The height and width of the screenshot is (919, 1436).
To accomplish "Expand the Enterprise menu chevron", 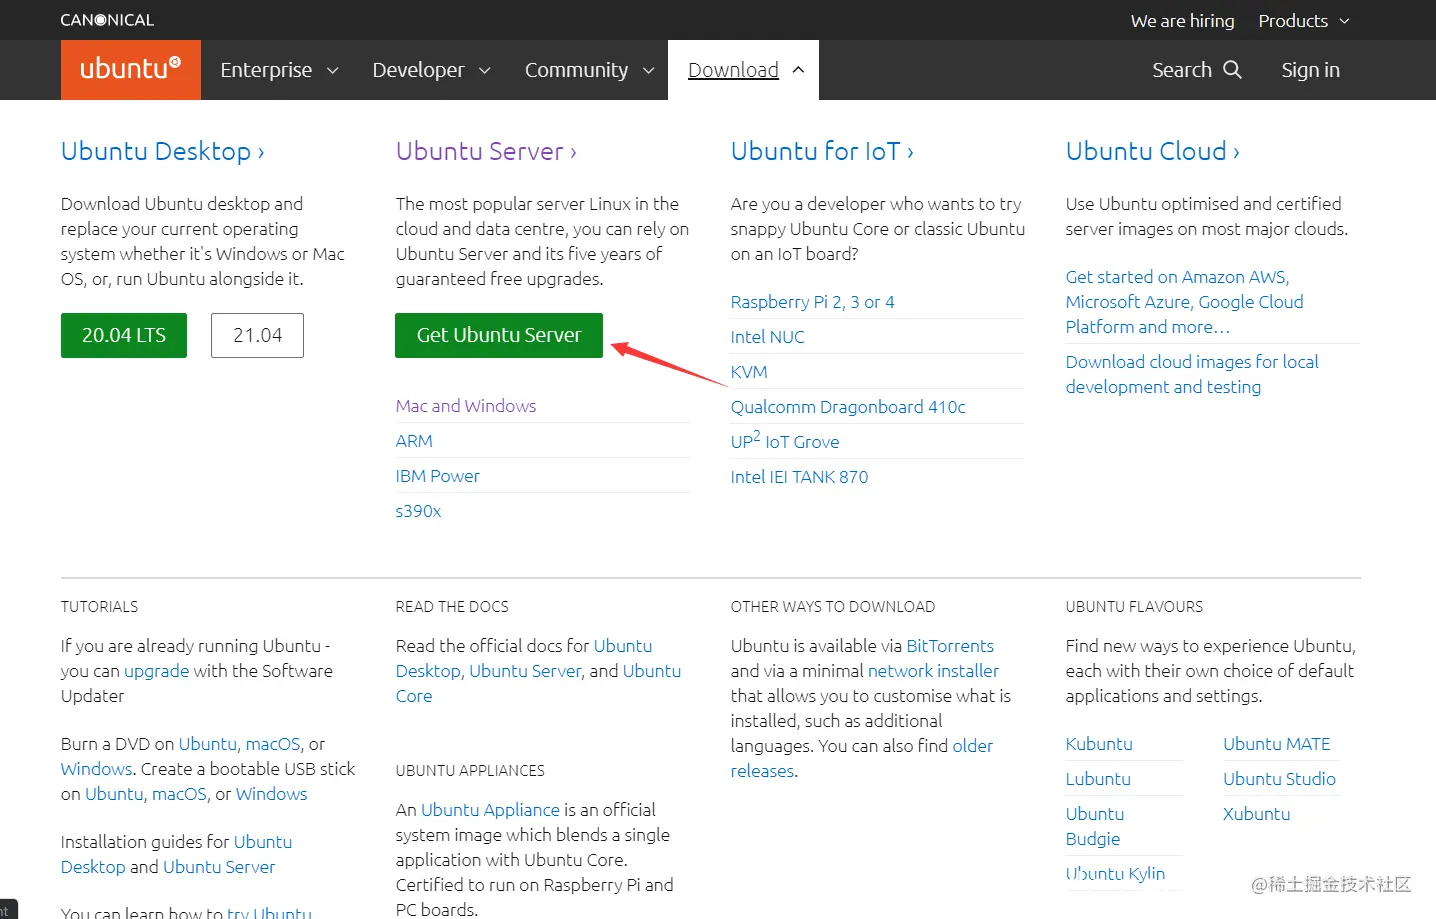I will [x=333, y=70].
